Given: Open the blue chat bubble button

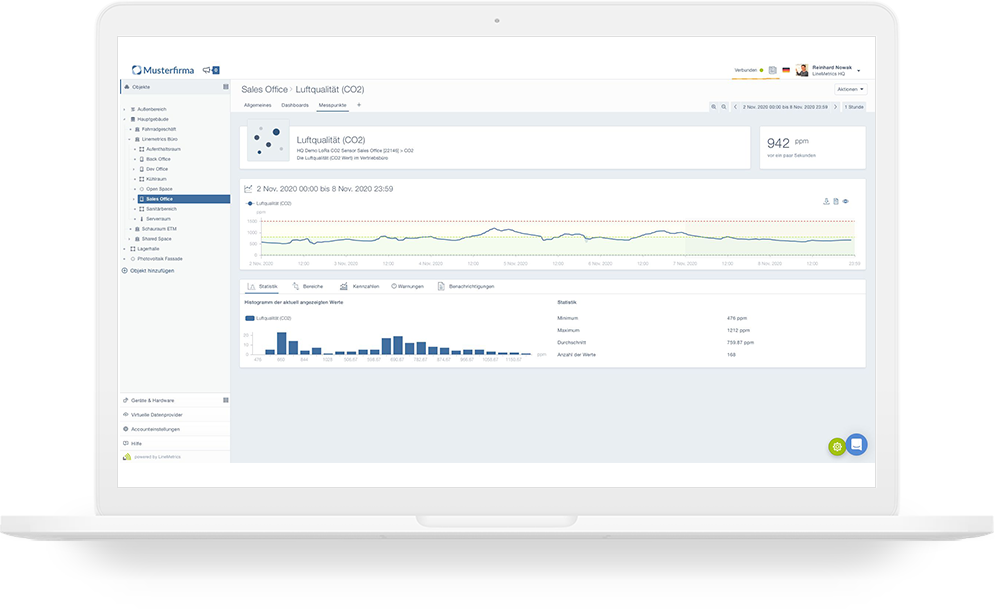Looking at the screenshot, I should click(856, 444).
